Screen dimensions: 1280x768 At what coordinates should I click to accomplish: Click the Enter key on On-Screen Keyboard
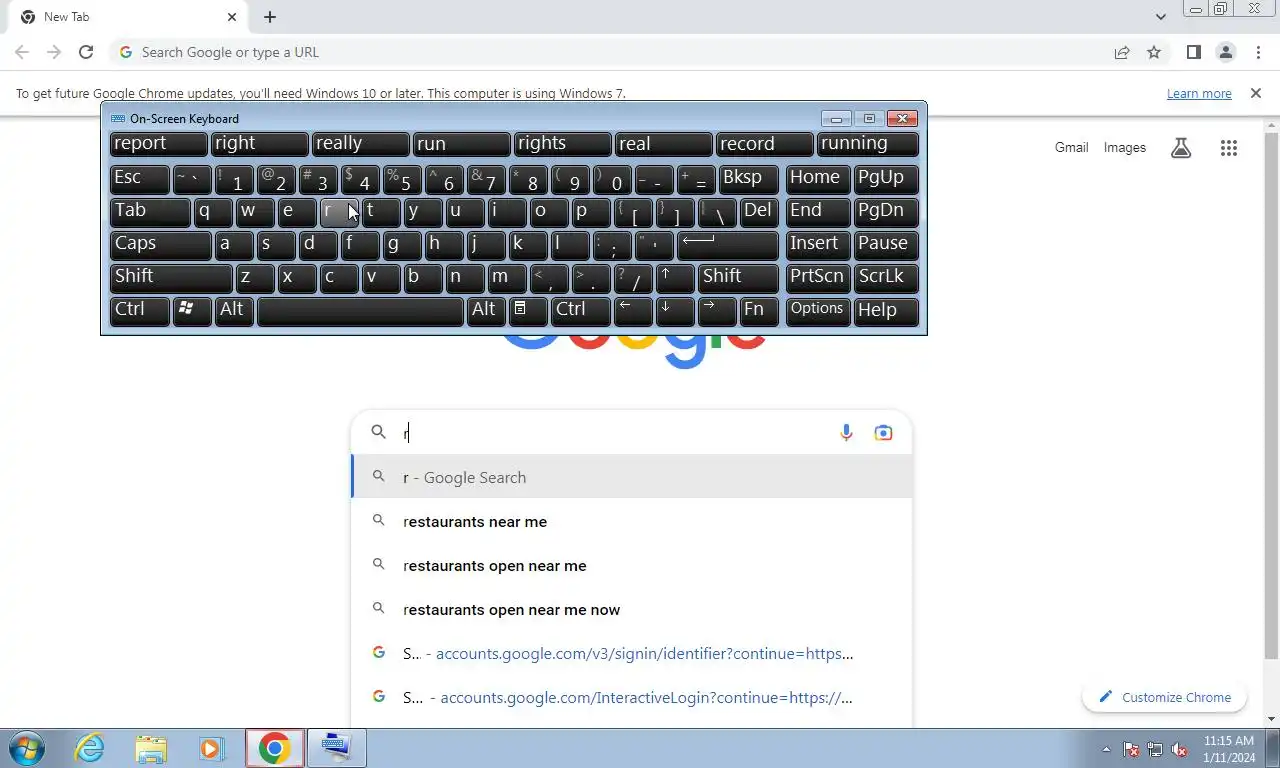[727, 244]
